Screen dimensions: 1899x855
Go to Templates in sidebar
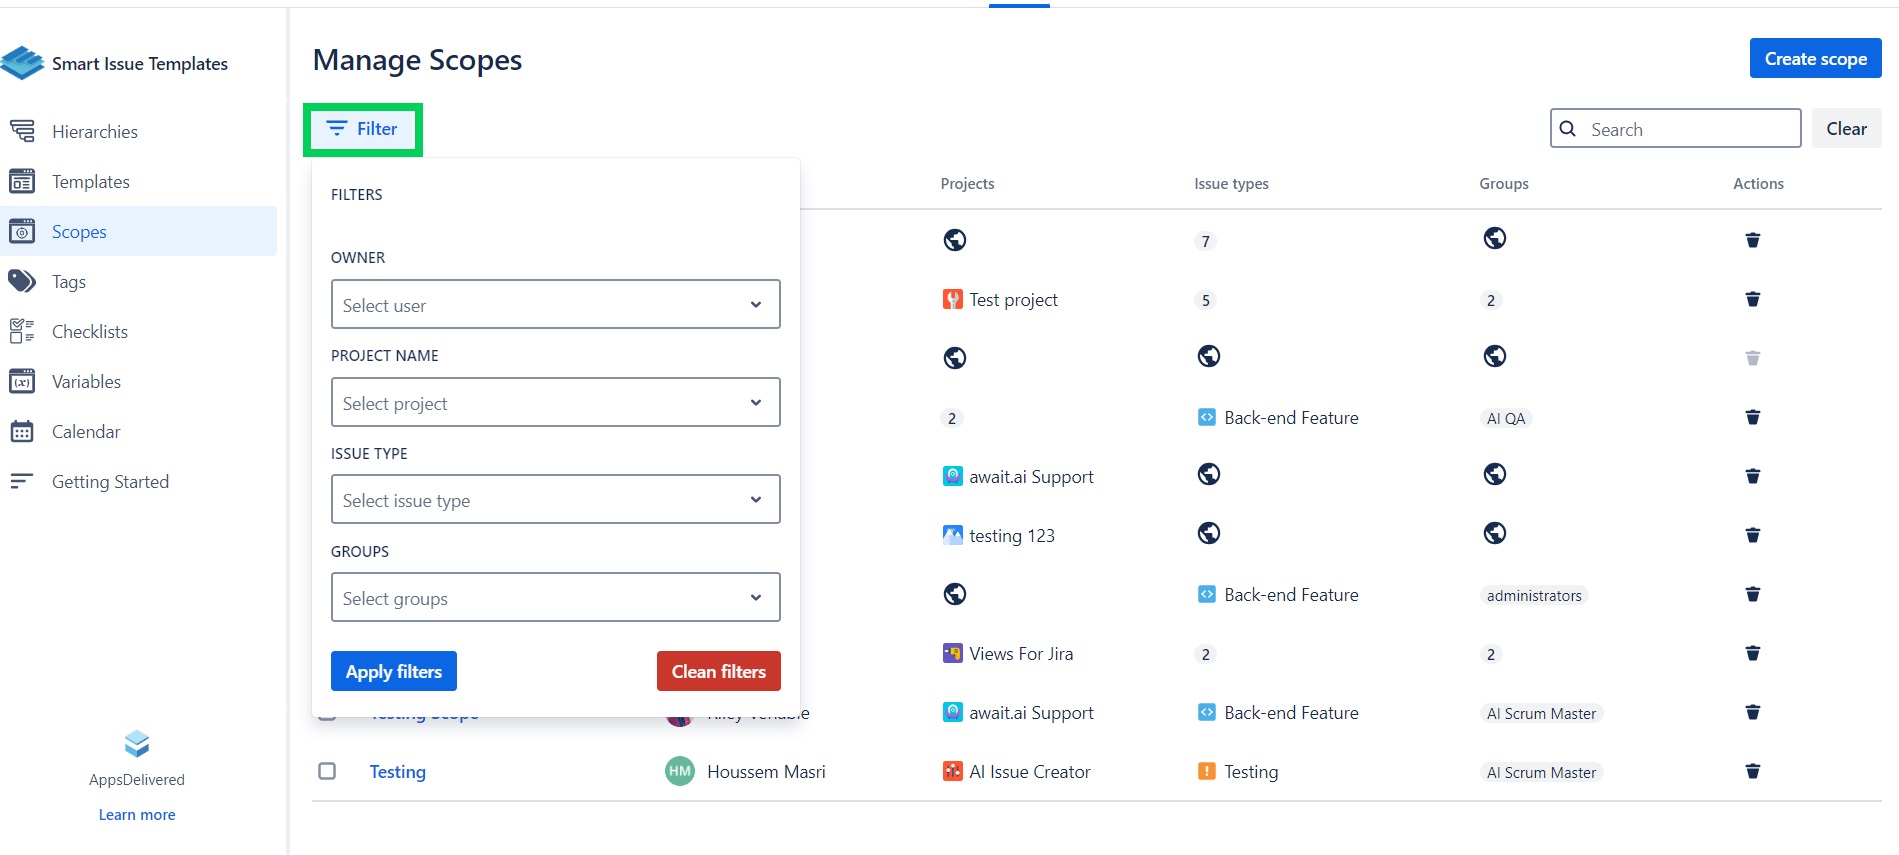coord(91,181)
